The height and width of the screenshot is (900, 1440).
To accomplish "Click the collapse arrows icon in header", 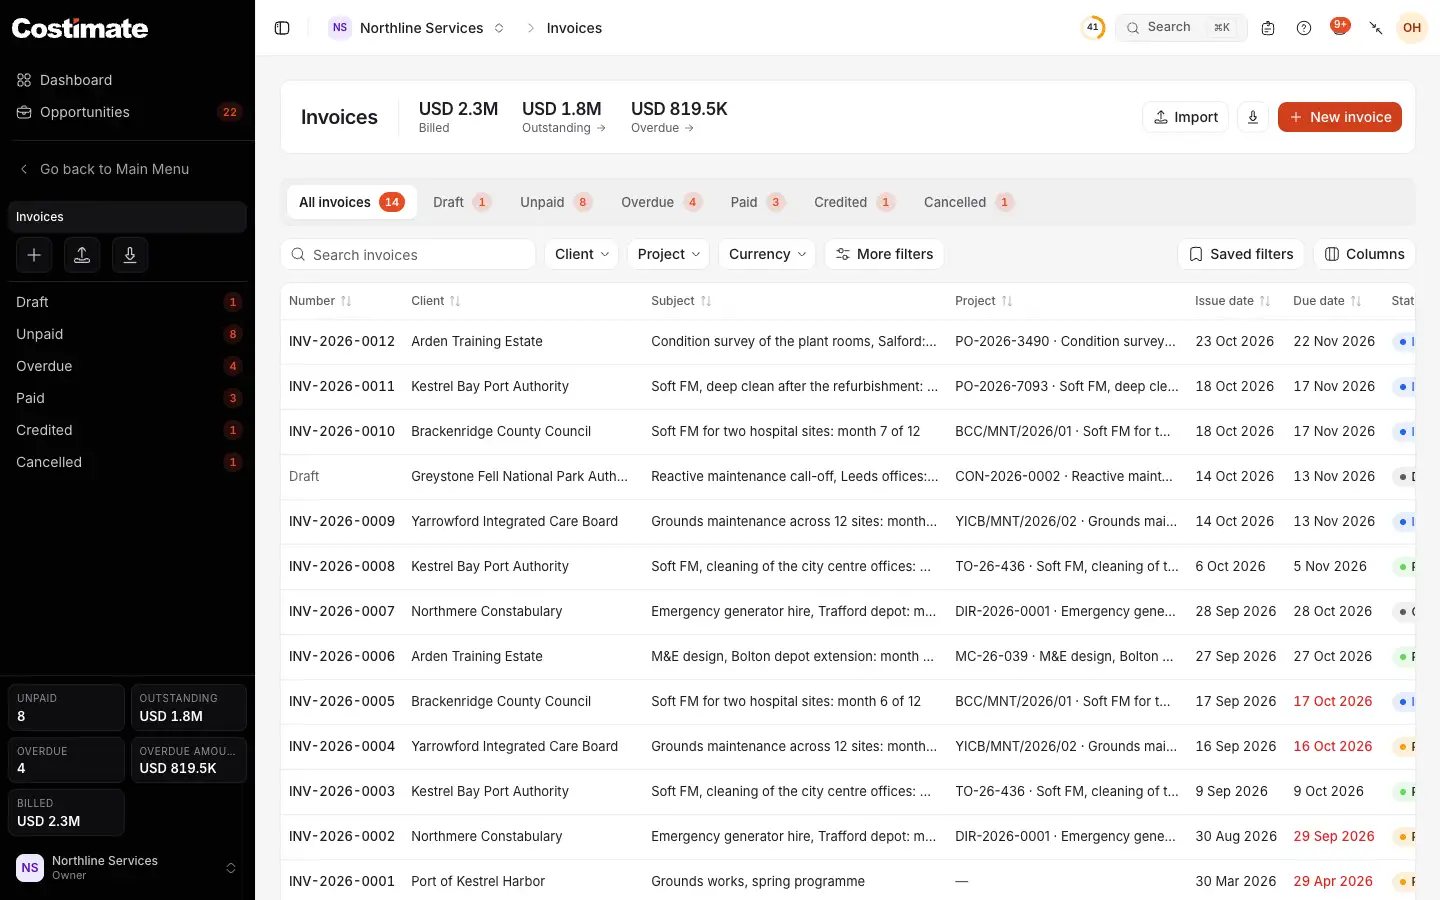I will coord(1376,28).
